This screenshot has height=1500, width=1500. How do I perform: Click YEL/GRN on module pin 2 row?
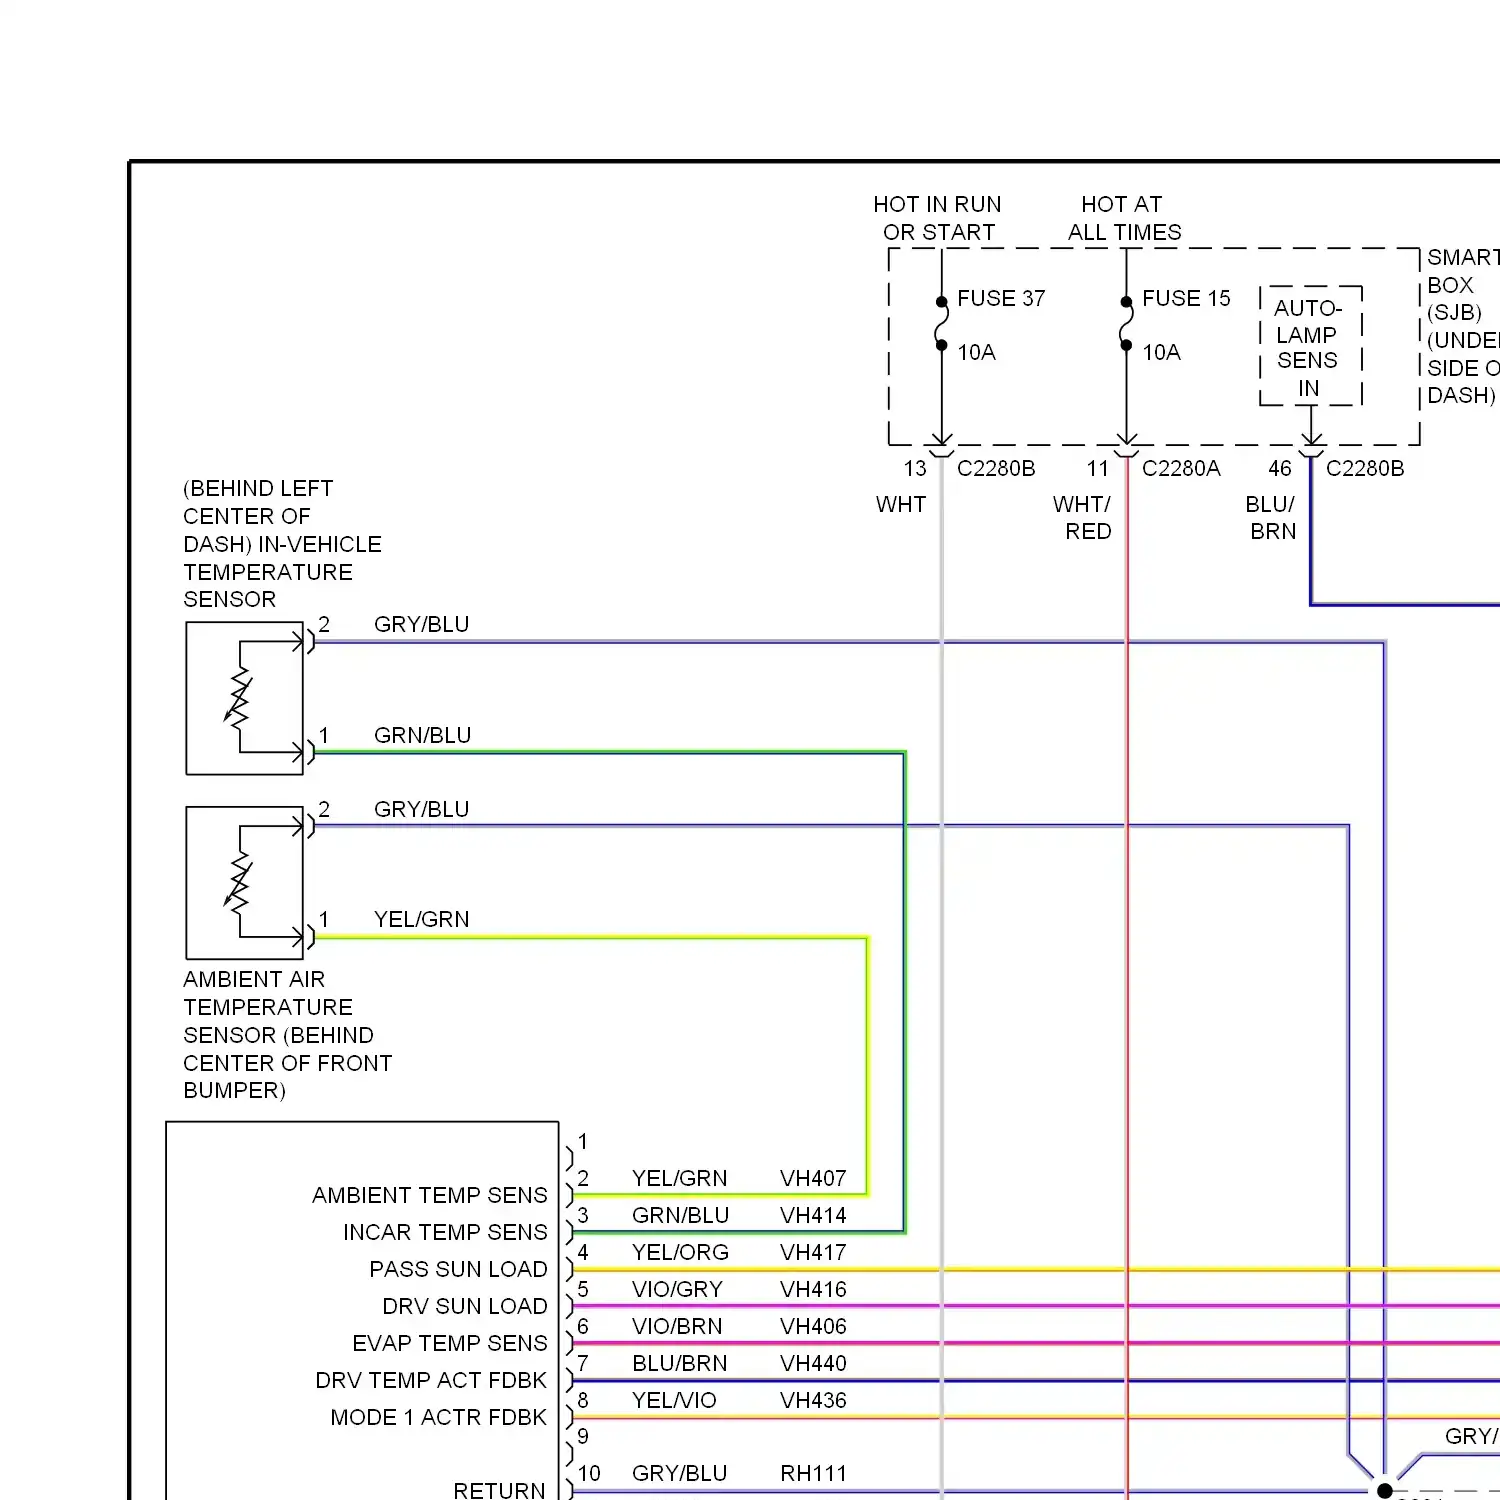point(679,1178)
